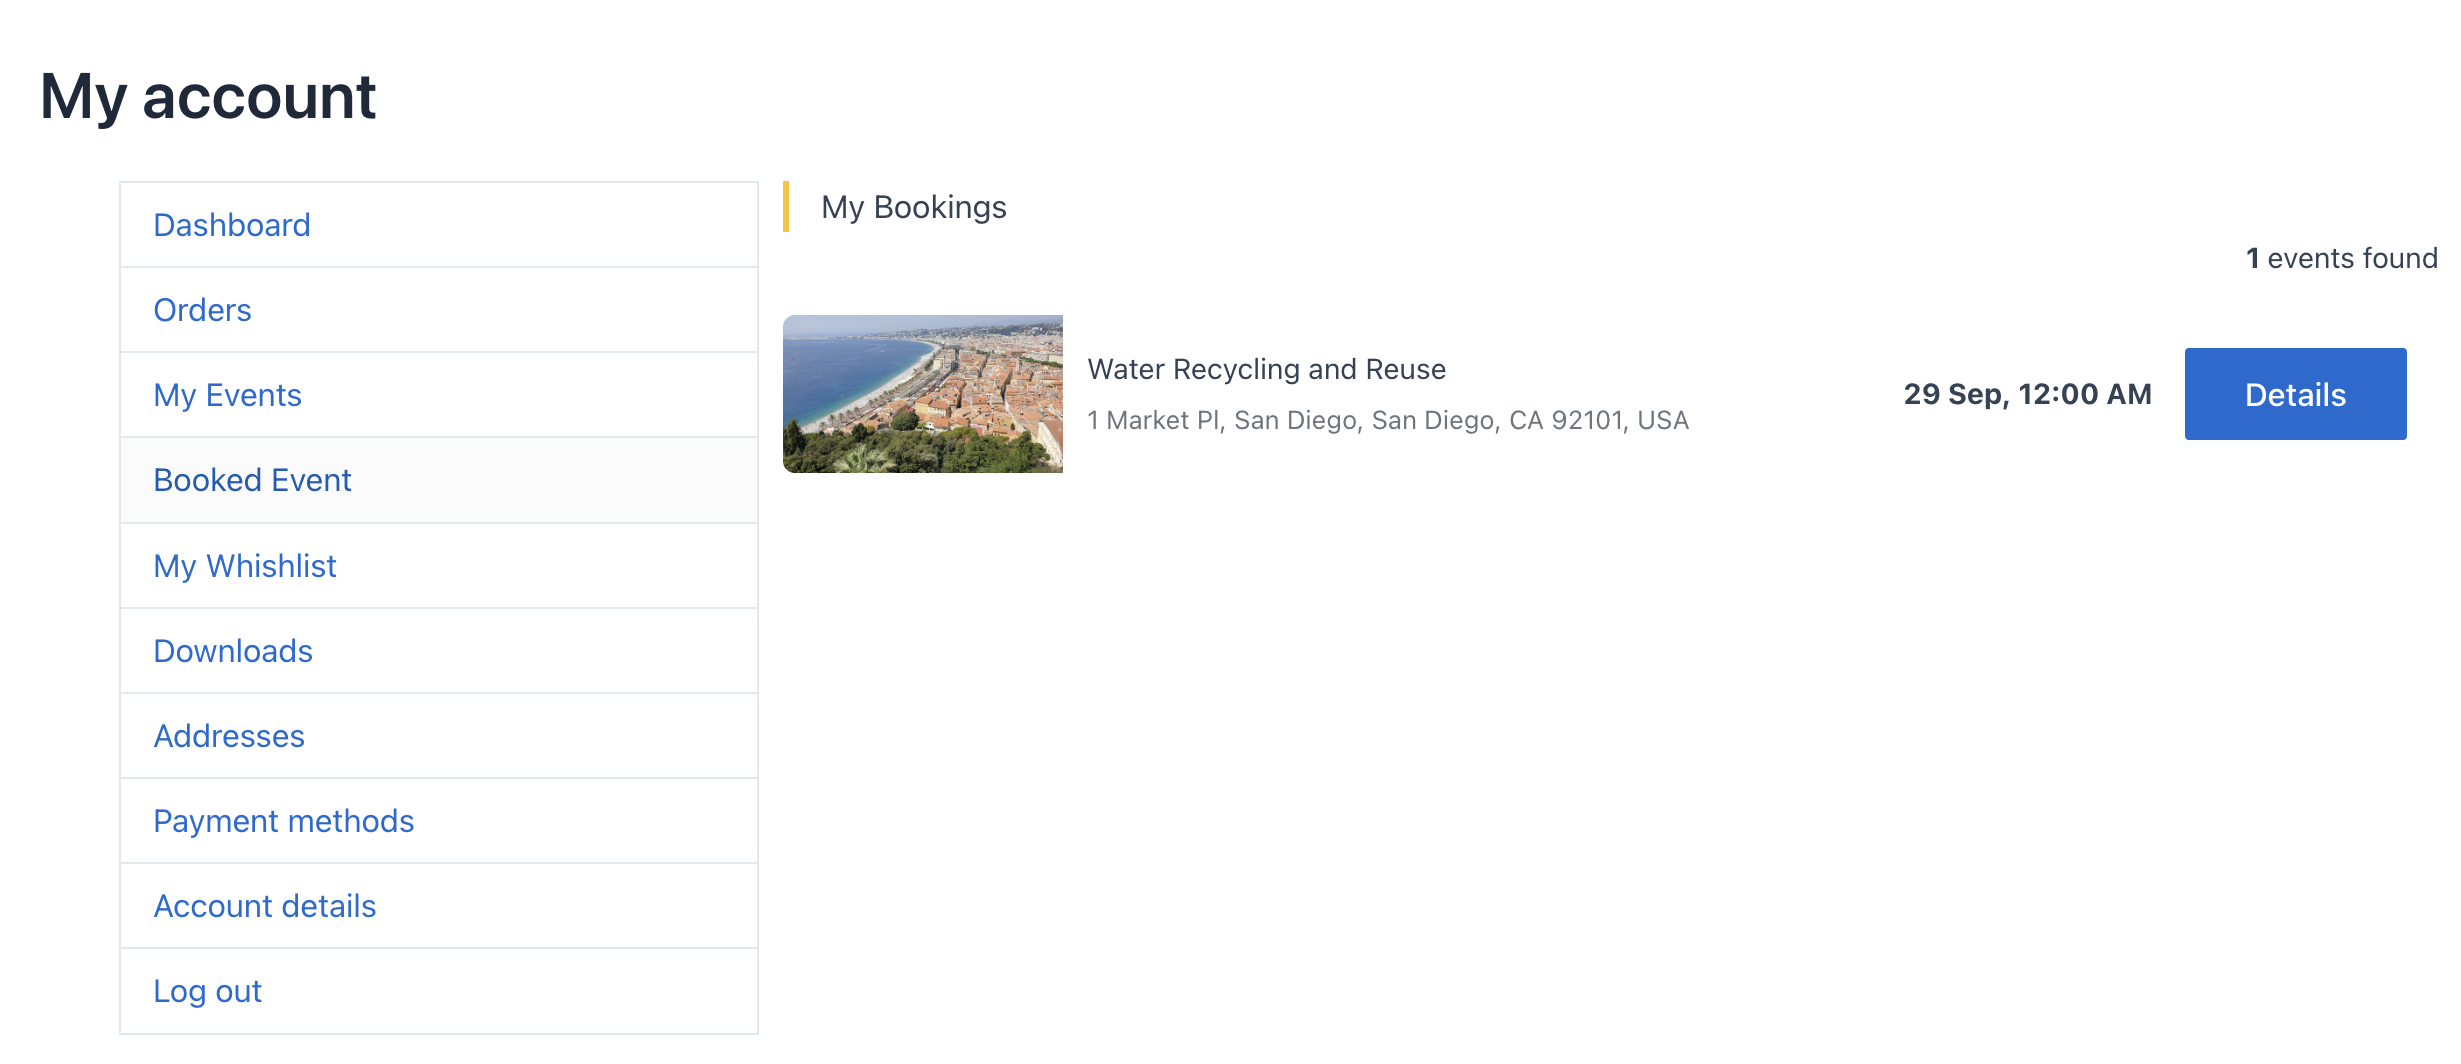Click the coastal city event thumbnail
The width and height of the screenshot is (2461, 1064).
pos(922,394)
